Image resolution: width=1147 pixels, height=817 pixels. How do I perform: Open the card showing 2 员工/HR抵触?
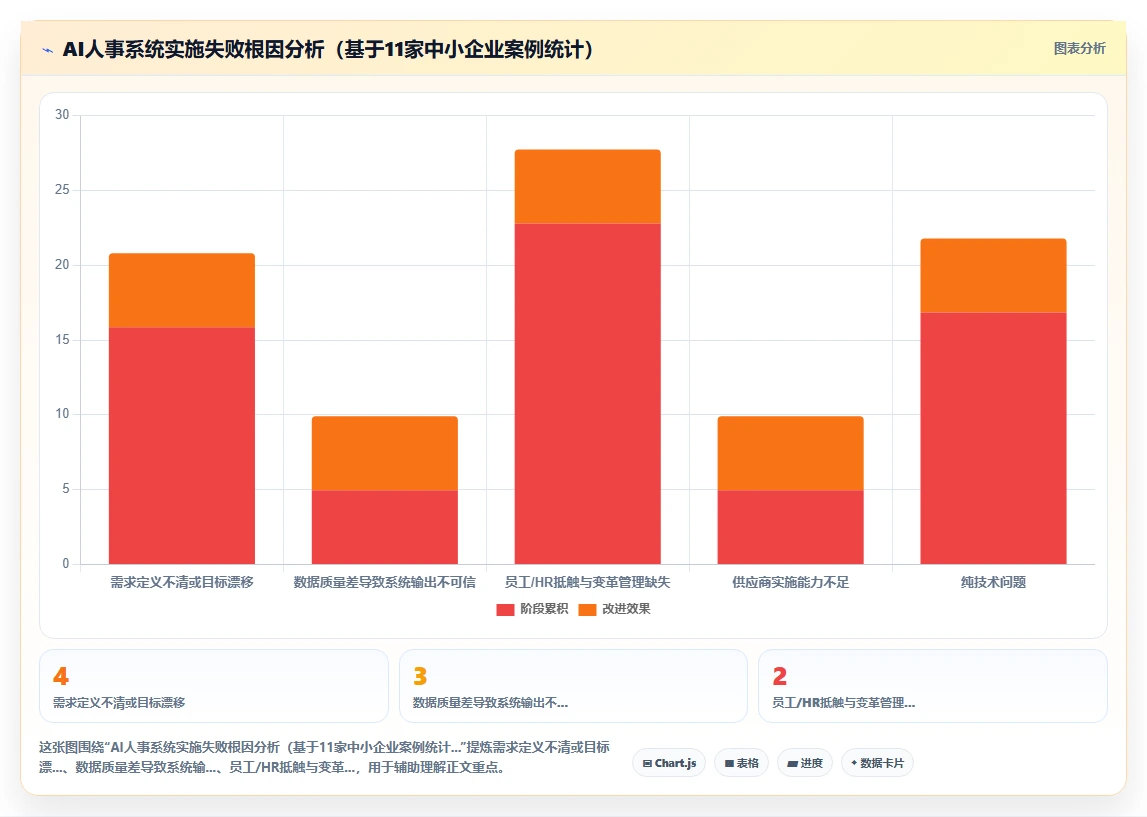(x=933, y=686)
